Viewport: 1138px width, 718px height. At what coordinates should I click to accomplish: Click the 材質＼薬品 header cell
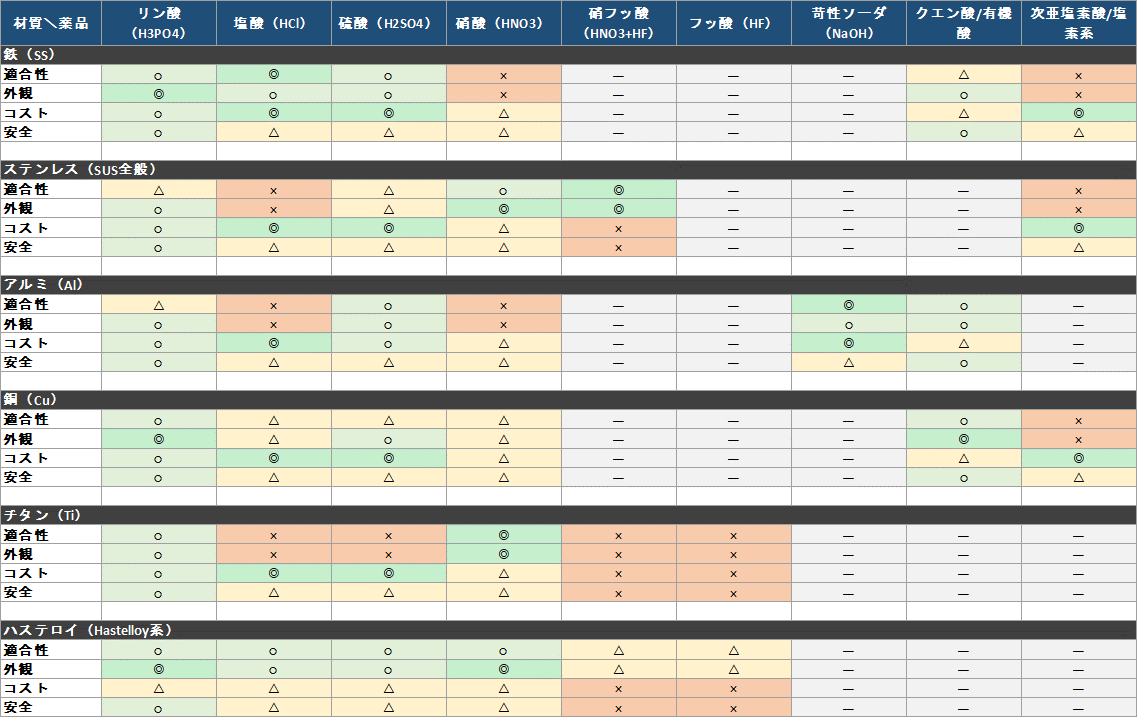[x=50, y=23]
